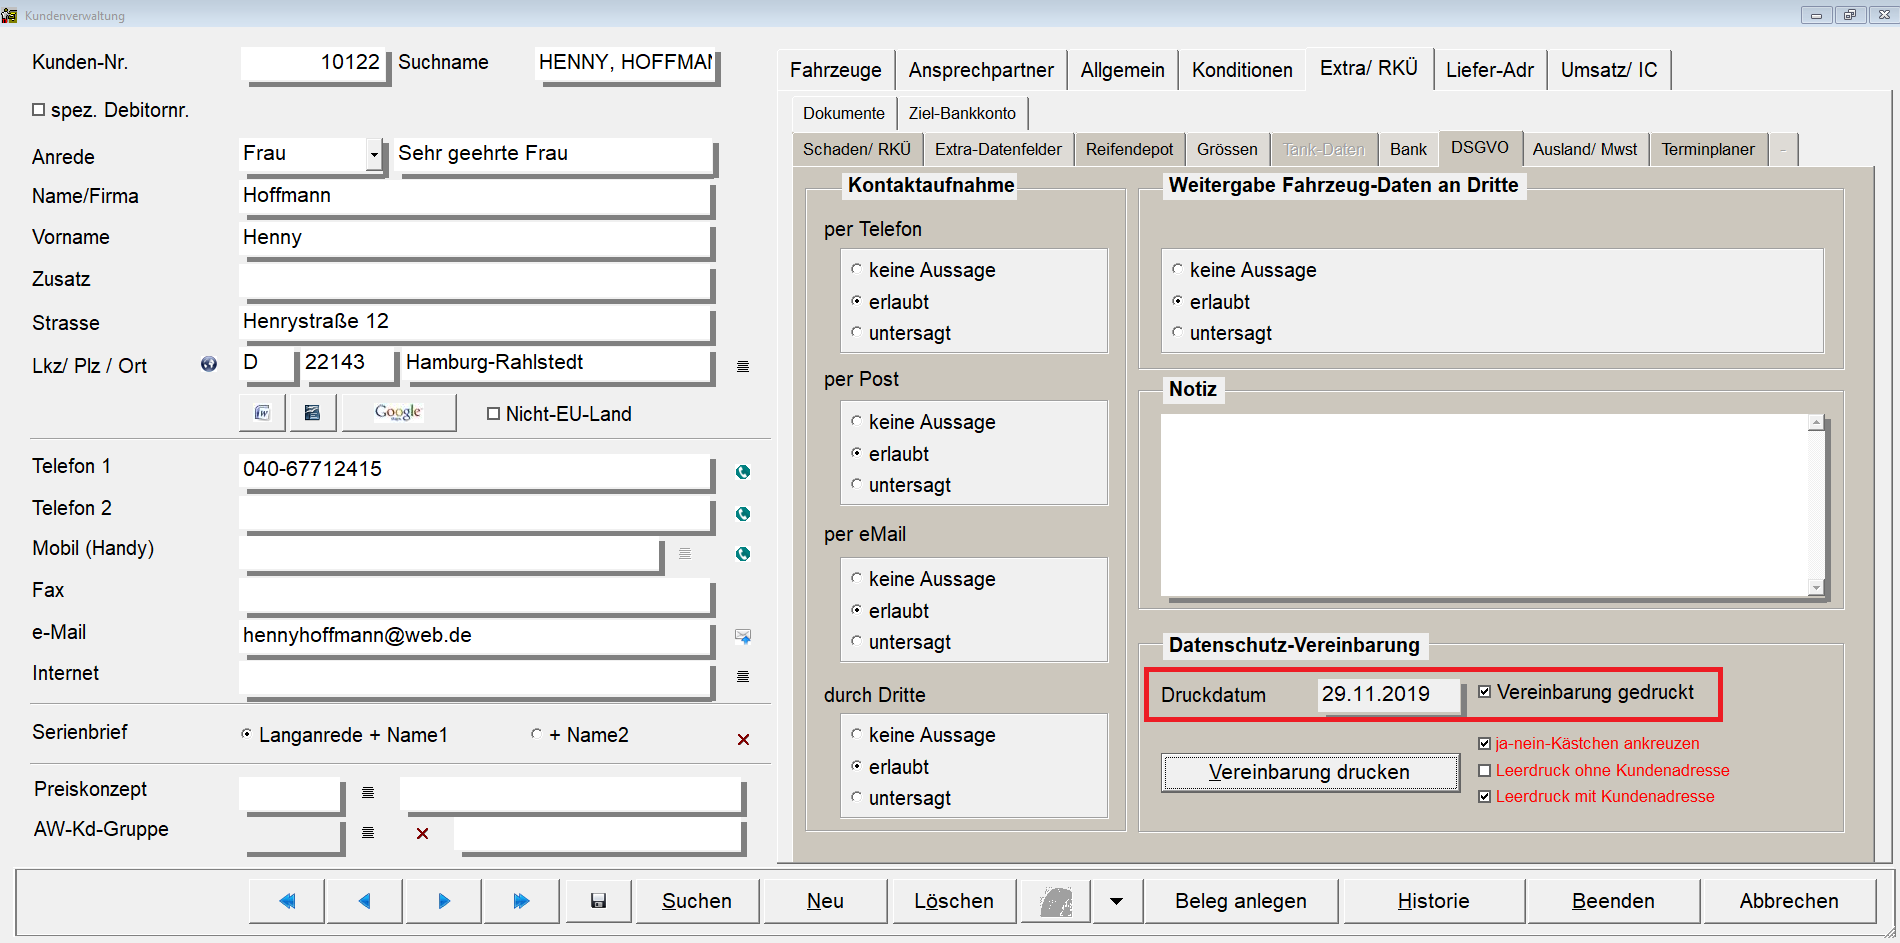This screenshot has height=943, width=1900.
Task: Dial Telefon 2 using the phone icon
Action: pos(743,514)
